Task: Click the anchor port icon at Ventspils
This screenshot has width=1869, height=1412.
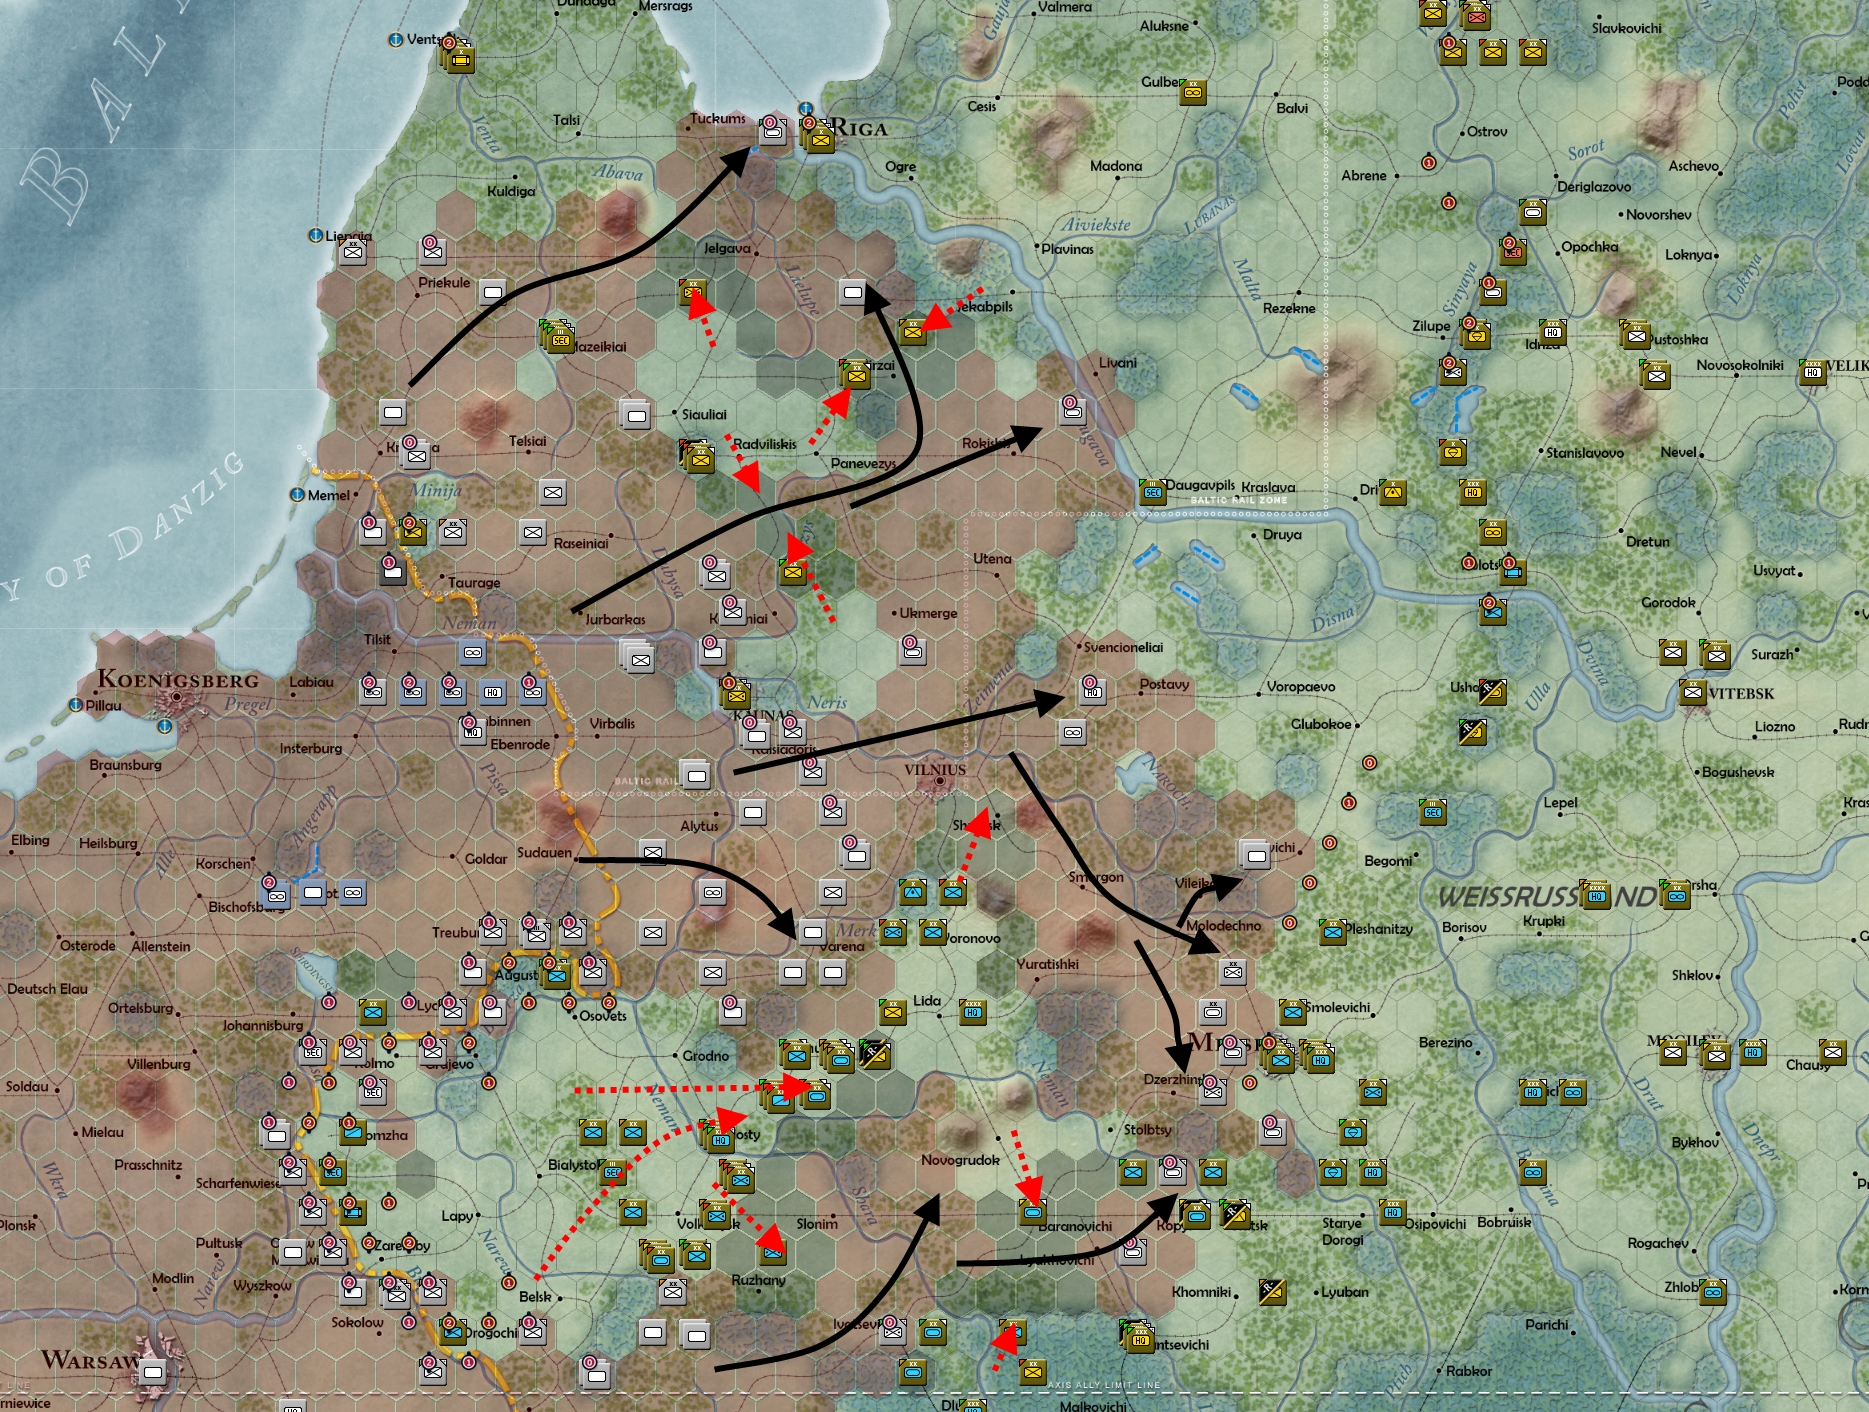Action: [395, 40]
